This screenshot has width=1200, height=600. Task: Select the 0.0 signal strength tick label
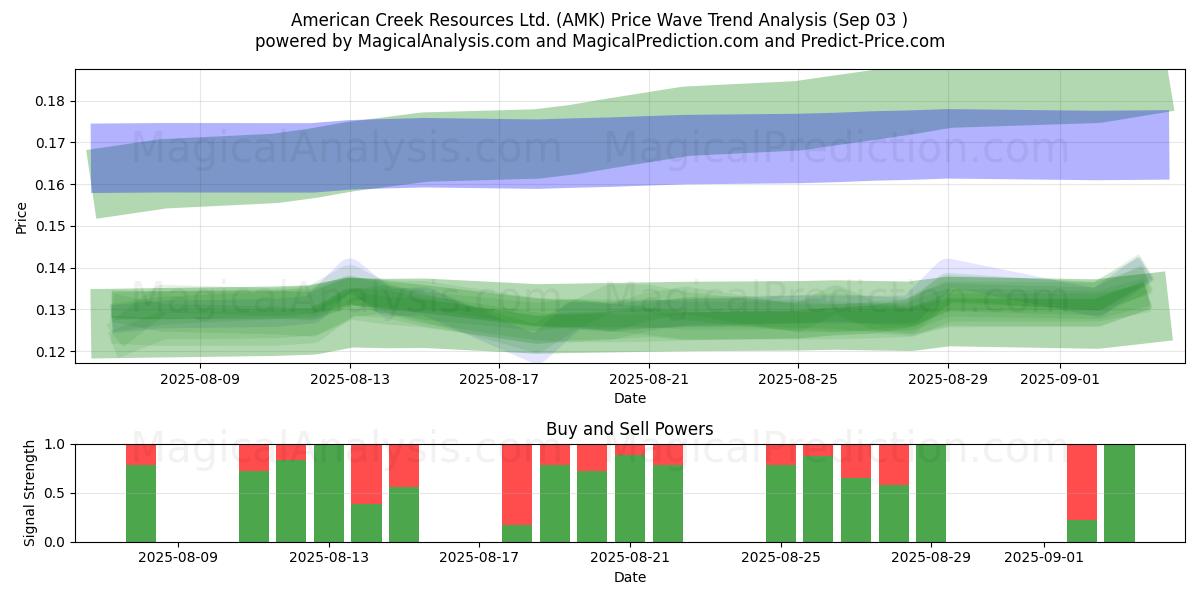[57, 542]
